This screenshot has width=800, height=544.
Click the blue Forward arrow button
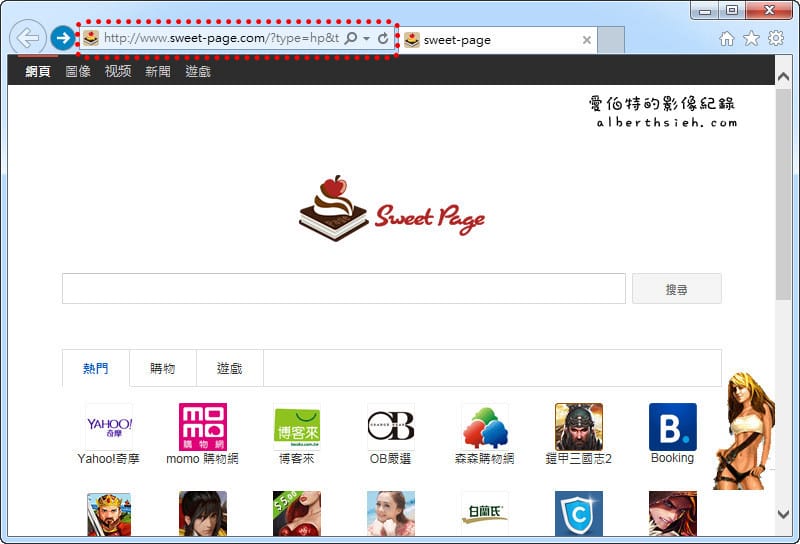[63, 38]
